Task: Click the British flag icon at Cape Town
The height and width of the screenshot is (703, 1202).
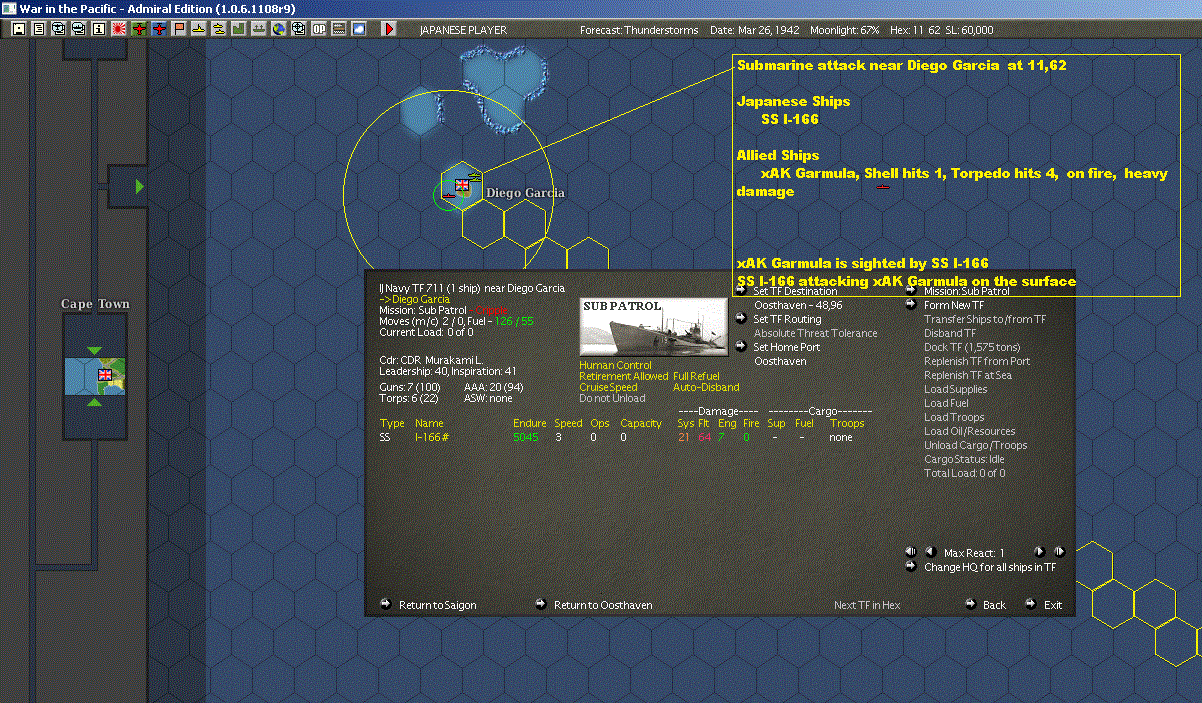Action: pyautogui.click(x=104, y=375)
